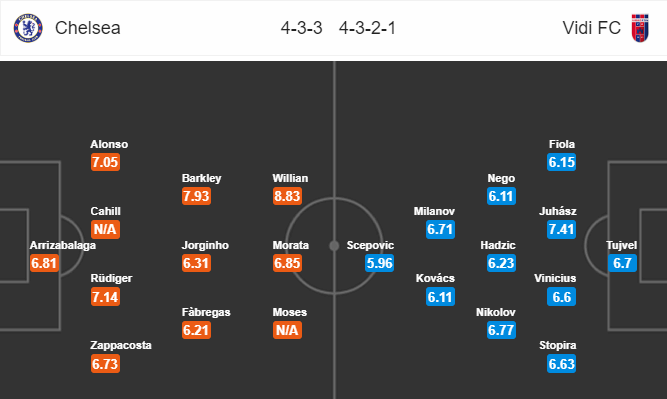The width and height of the screenshot is (667, 399).
Task: Open the Vidi FC team name link
Action: click(591, 28)
